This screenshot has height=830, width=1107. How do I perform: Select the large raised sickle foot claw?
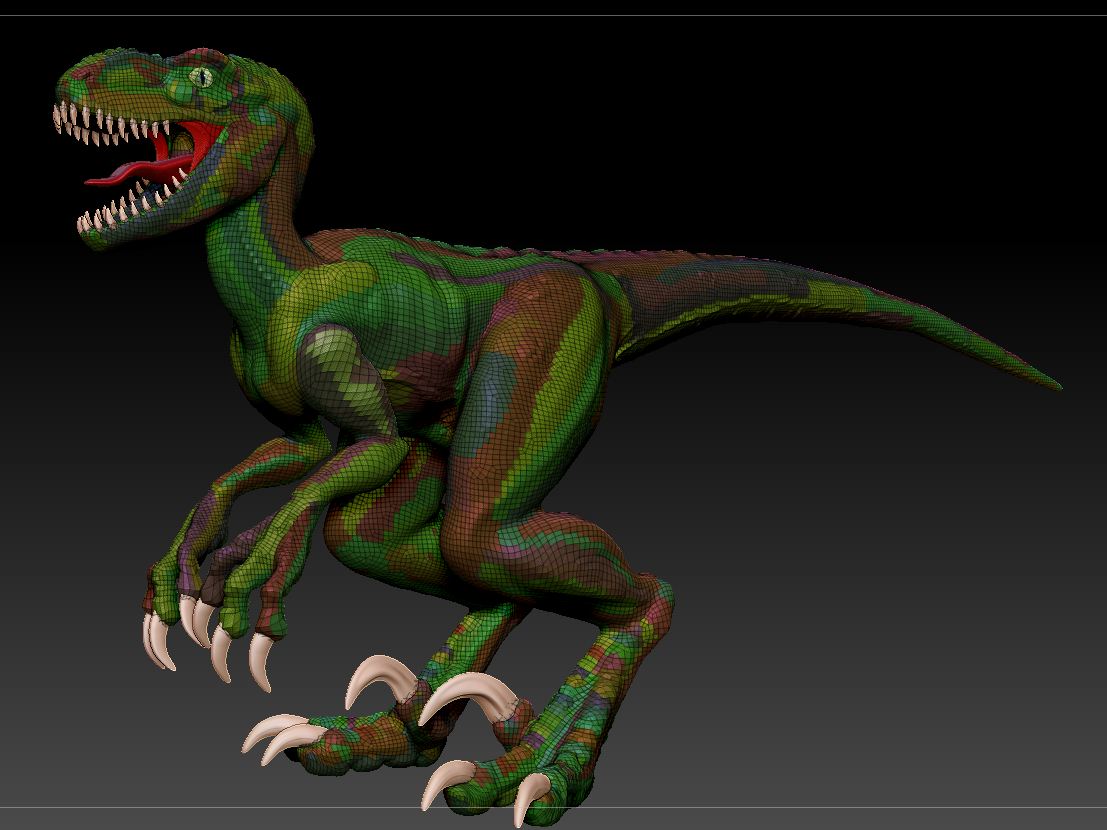tap(470, 692)
